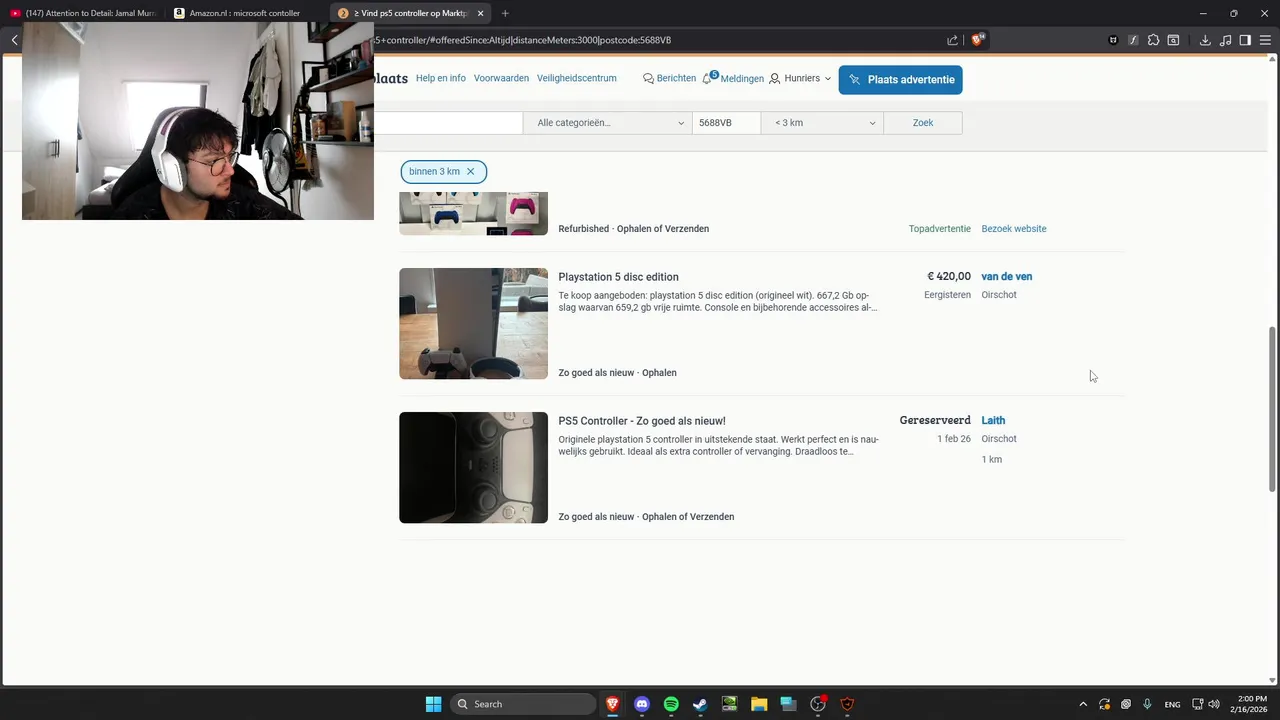Viewport: 1280px width, 720px height.
Task: Click Bezoek website link on top ad
Action: pos(1014,229)
